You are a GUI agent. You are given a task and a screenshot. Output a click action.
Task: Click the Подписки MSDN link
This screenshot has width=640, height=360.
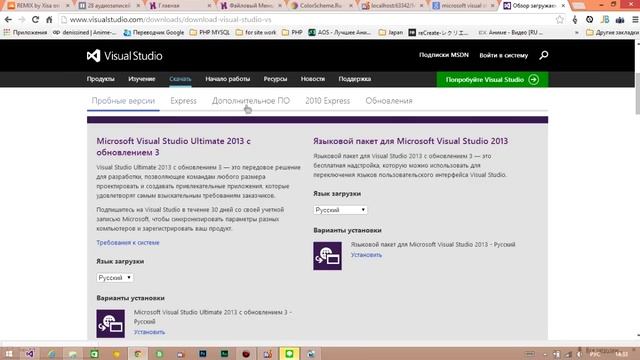click(x=444, y=55)
